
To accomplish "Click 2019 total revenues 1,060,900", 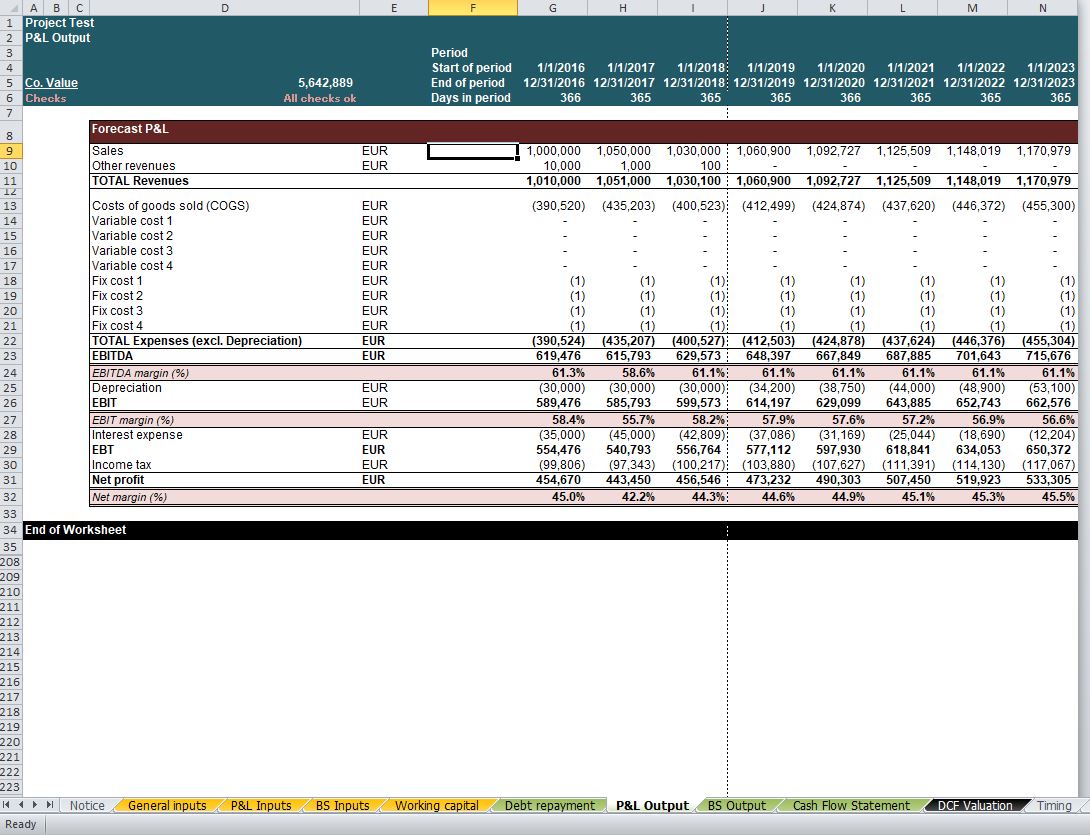I will pyautogui.click(x=763, y=181).
